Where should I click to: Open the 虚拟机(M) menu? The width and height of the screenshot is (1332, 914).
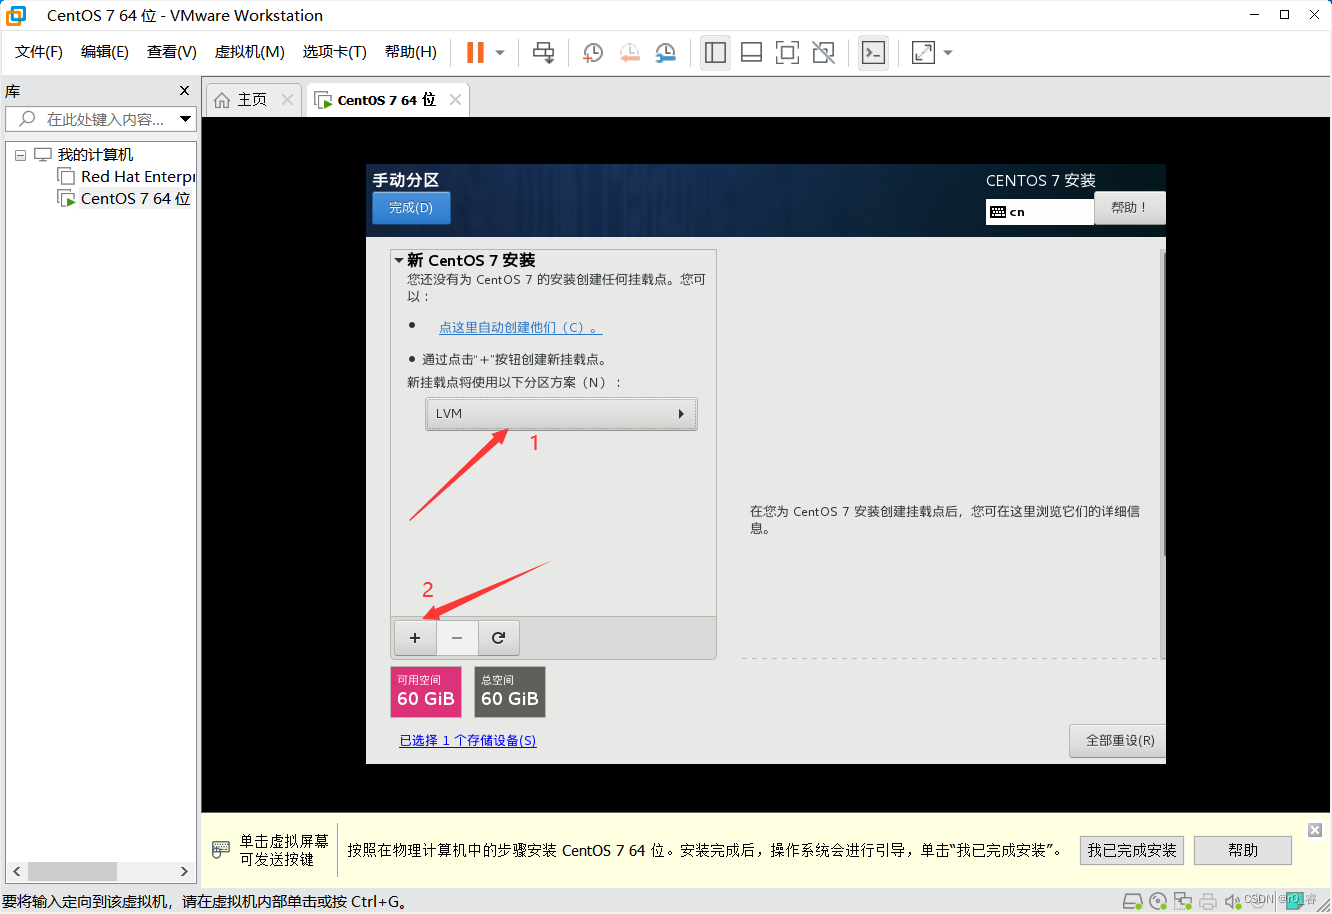click(x=250, y=52)
